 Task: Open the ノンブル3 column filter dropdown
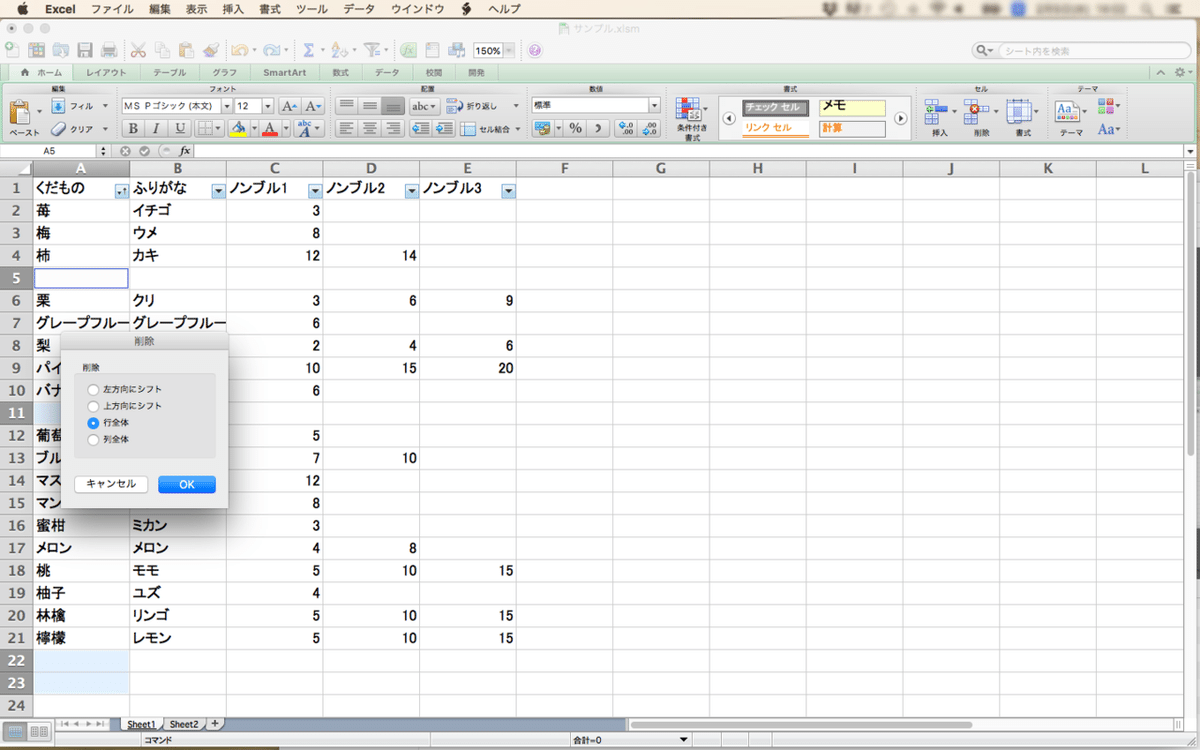(508, 191)
